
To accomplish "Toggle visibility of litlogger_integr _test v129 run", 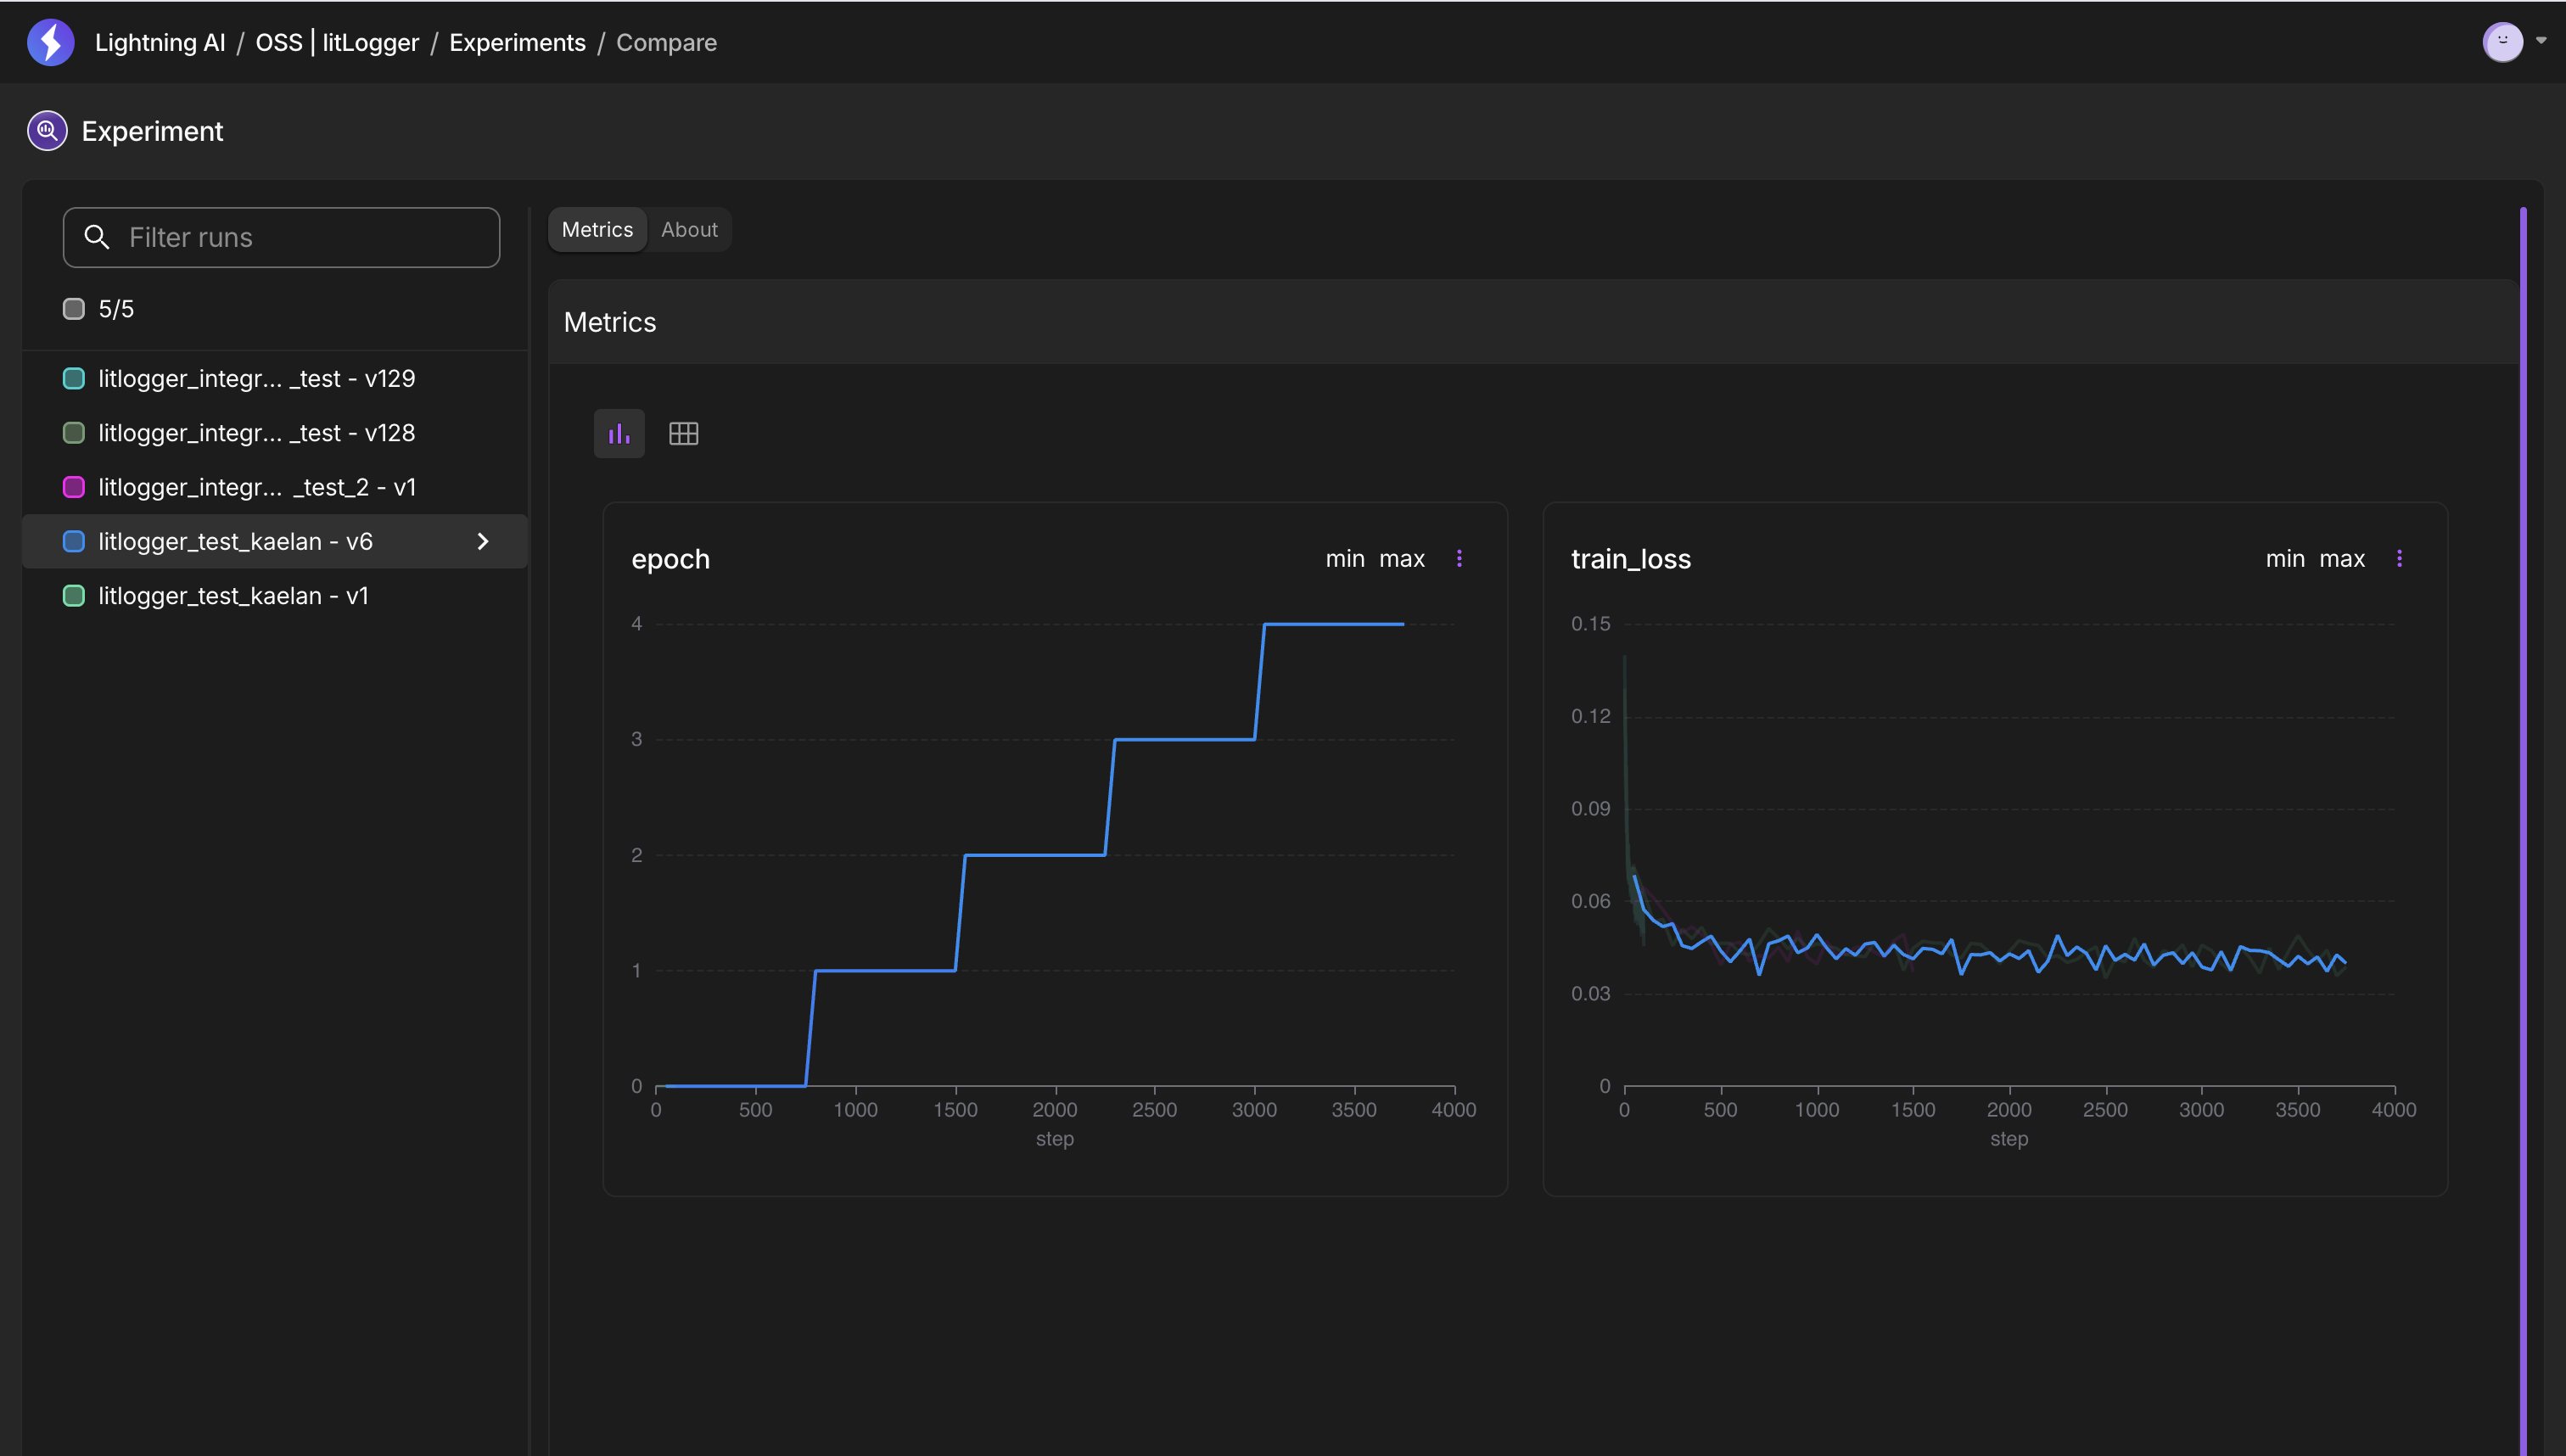I will click(74, 379).
